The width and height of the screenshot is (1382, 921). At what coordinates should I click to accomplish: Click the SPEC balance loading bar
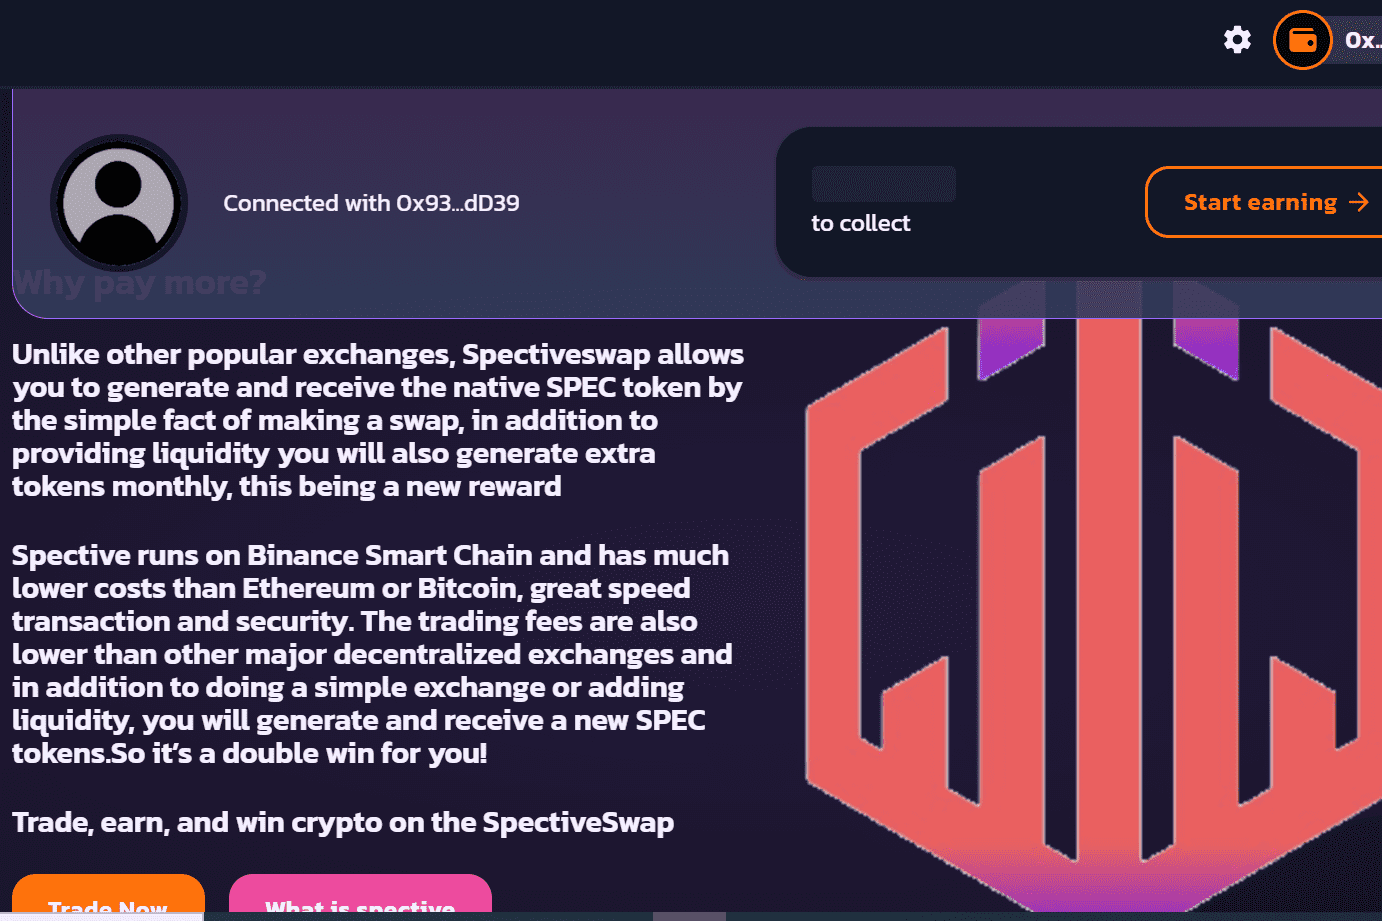(x=883, y=184)
